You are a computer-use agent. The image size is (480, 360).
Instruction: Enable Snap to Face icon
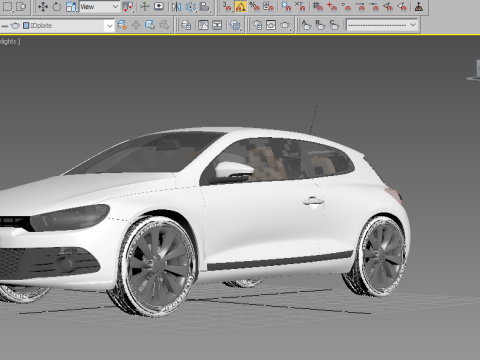pyautogui.click(x=402, y=6)
